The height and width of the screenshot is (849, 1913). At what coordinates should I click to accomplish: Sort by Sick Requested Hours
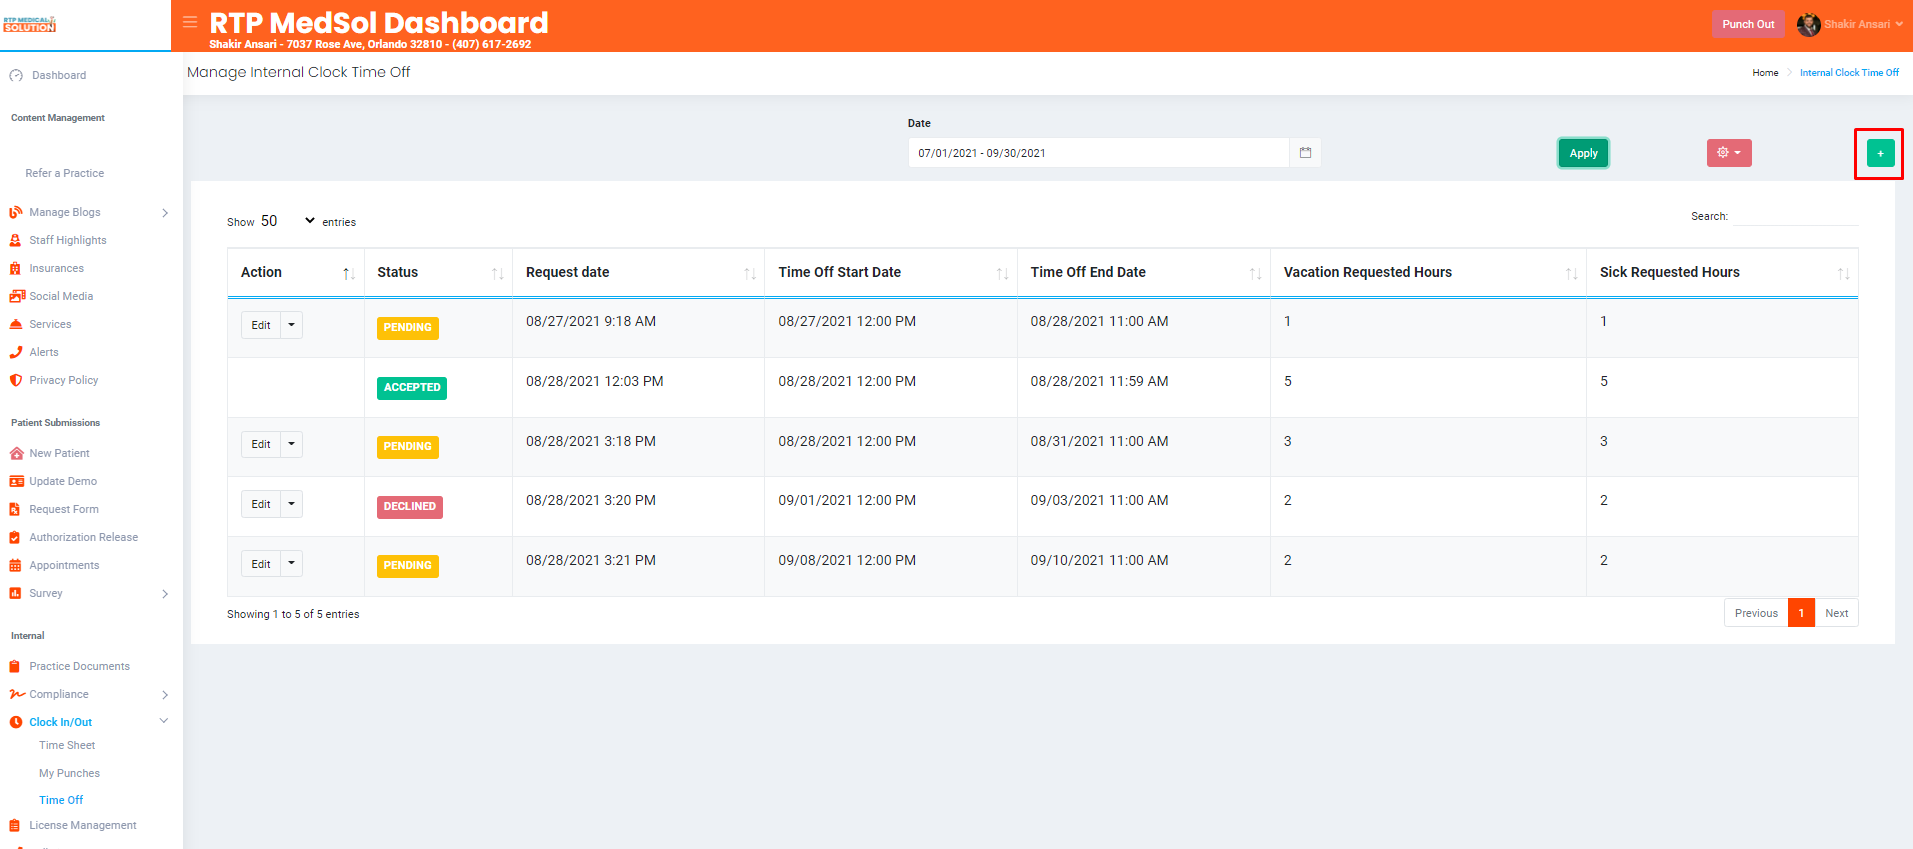click(1722, 272)
